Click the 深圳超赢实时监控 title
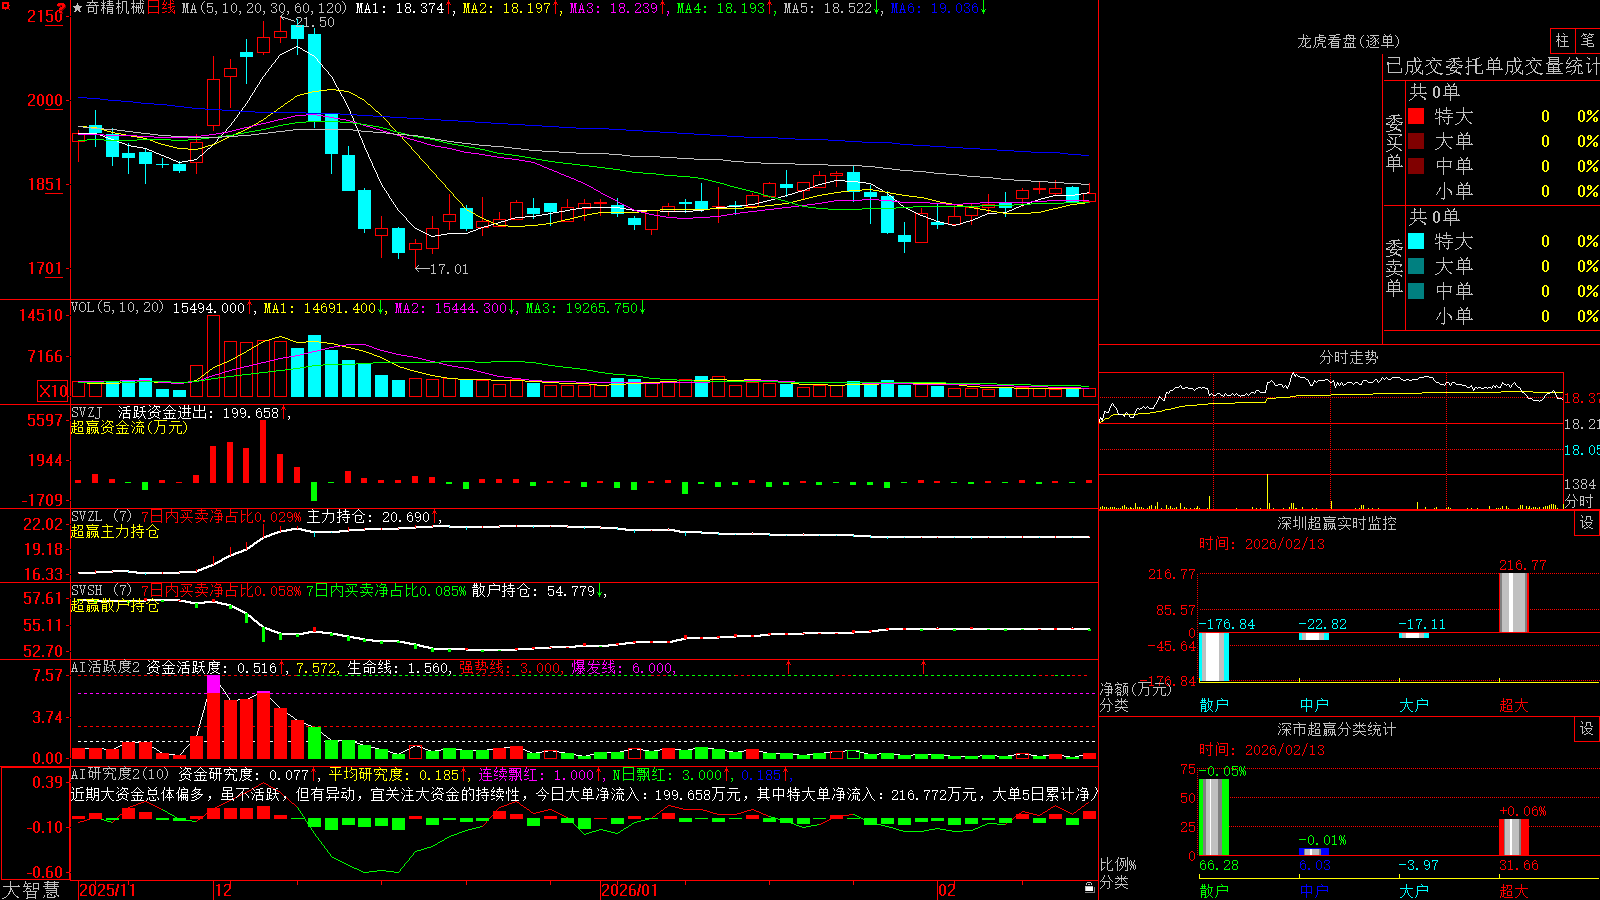Viewport: 1600px width, 900px height. (1337, 523)
